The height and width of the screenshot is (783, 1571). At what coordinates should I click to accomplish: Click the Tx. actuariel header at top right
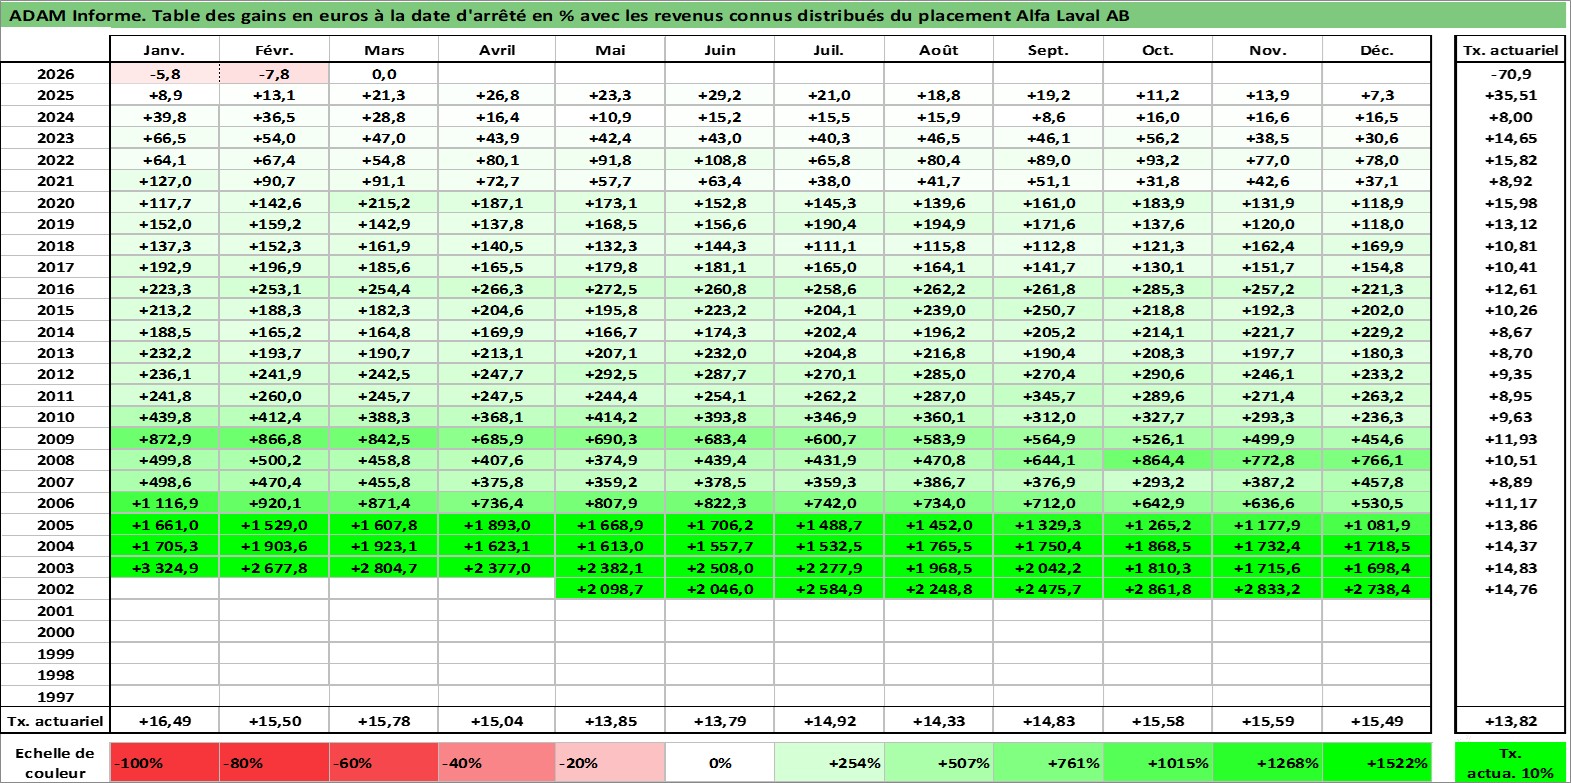tap(1510, 50)
